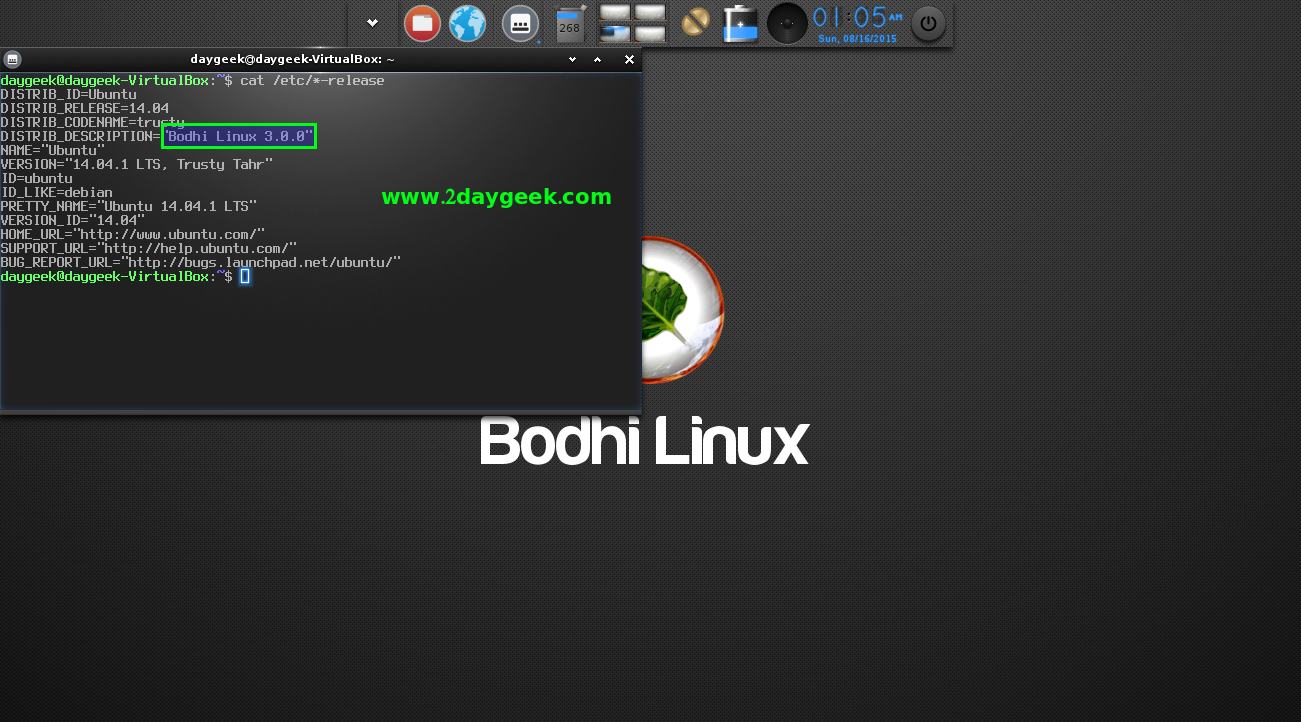
Task: Click the terminal window menu icon in title bar
Action: click(x=12, y=59)
